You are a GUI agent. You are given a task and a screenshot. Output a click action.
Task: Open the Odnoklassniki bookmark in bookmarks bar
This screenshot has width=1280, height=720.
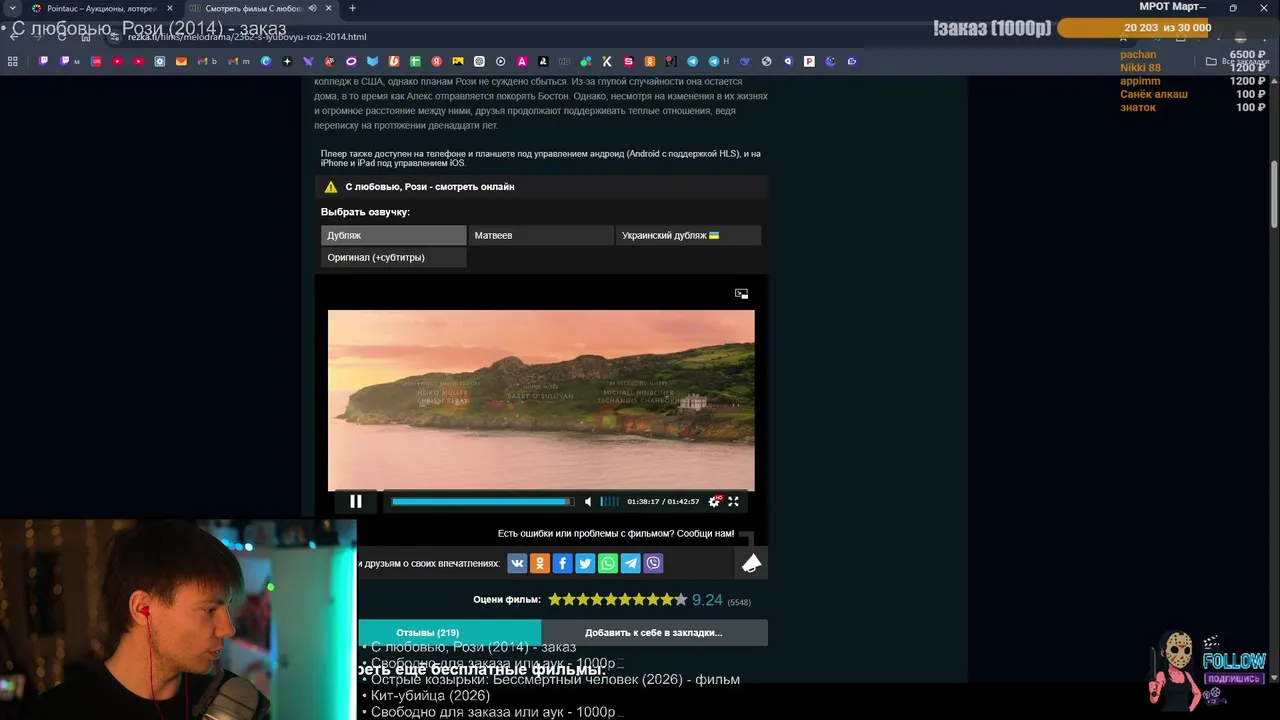[649, 61]
